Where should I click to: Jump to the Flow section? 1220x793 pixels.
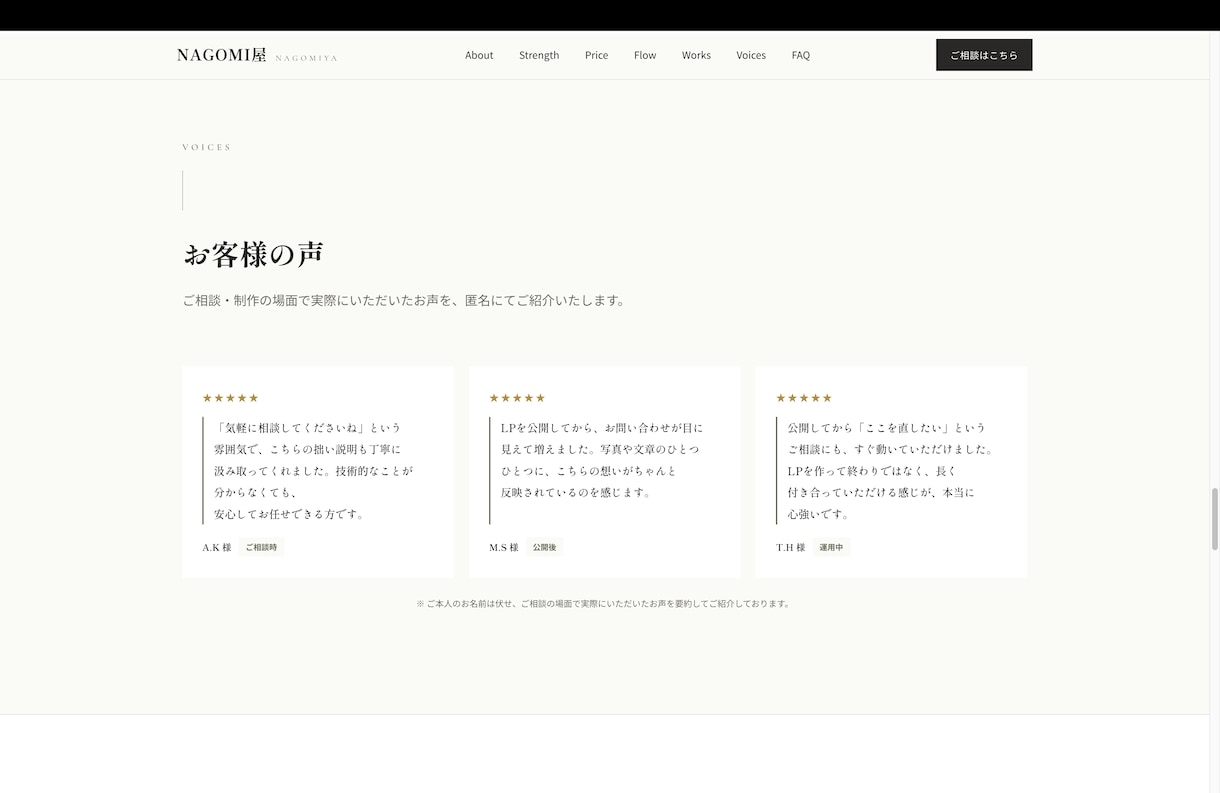tap(645, 55)
